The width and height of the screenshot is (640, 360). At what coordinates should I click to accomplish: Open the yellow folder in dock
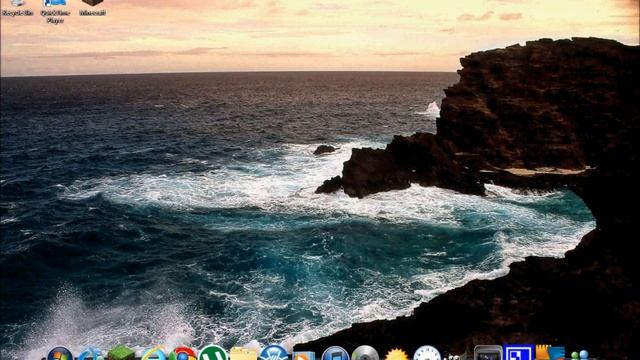click(x=243, y=353)
